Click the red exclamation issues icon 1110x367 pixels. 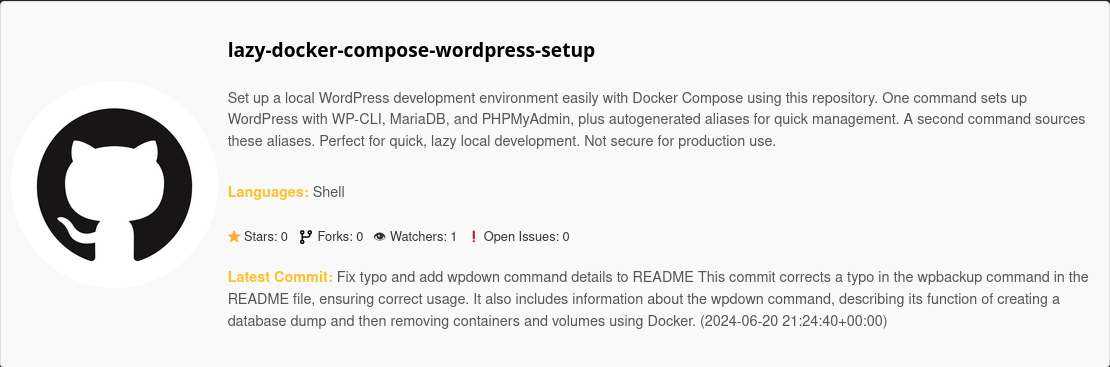point(474,237)
